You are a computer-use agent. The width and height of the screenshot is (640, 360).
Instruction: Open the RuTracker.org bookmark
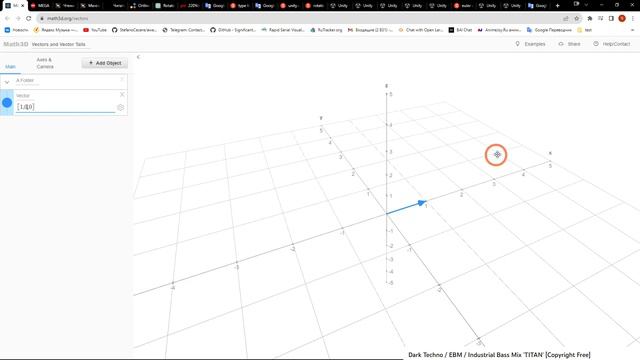(x=326, y=30)
